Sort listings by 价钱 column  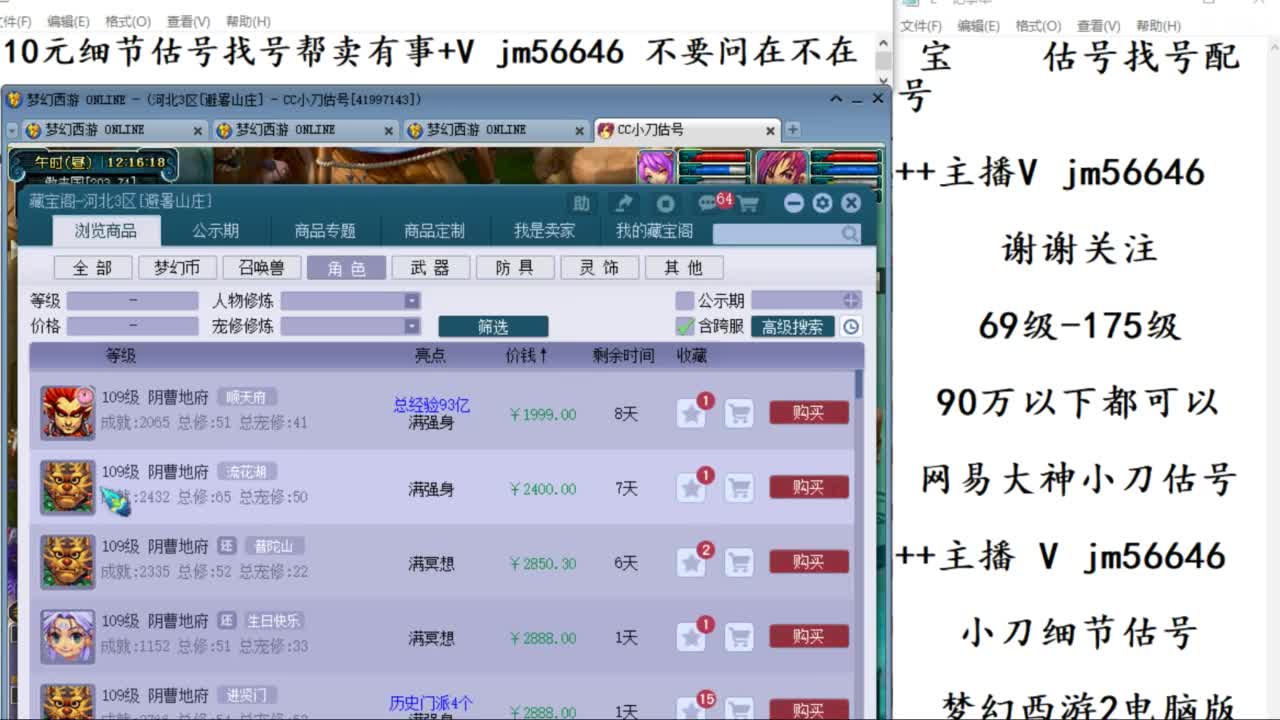(x=526, y=355)
